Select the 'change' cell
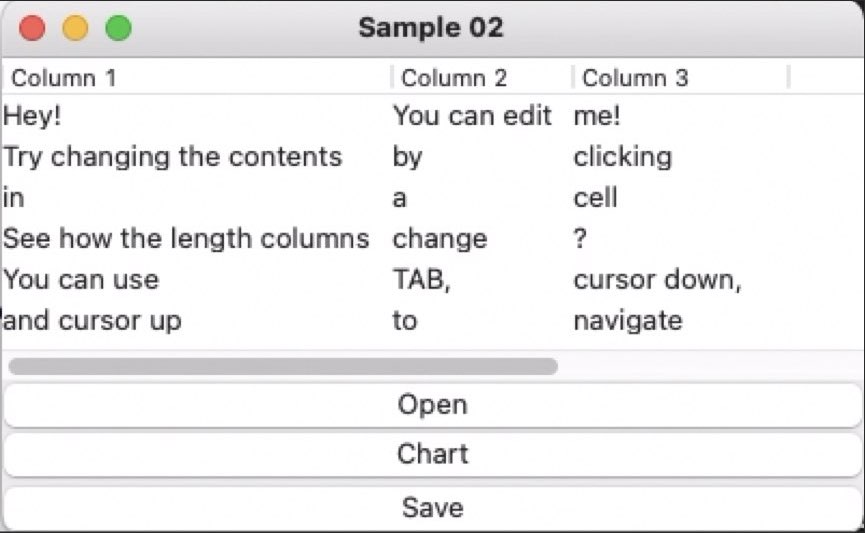 482,238
